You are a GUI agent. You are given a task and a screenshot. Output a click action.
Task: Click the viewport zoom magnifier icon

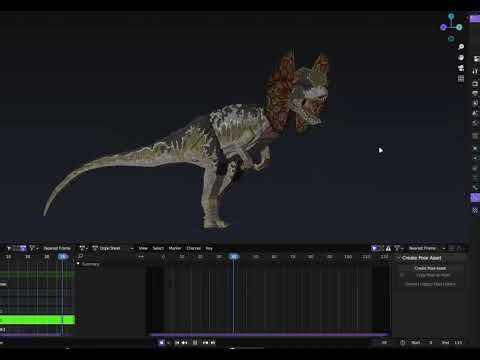461,47
